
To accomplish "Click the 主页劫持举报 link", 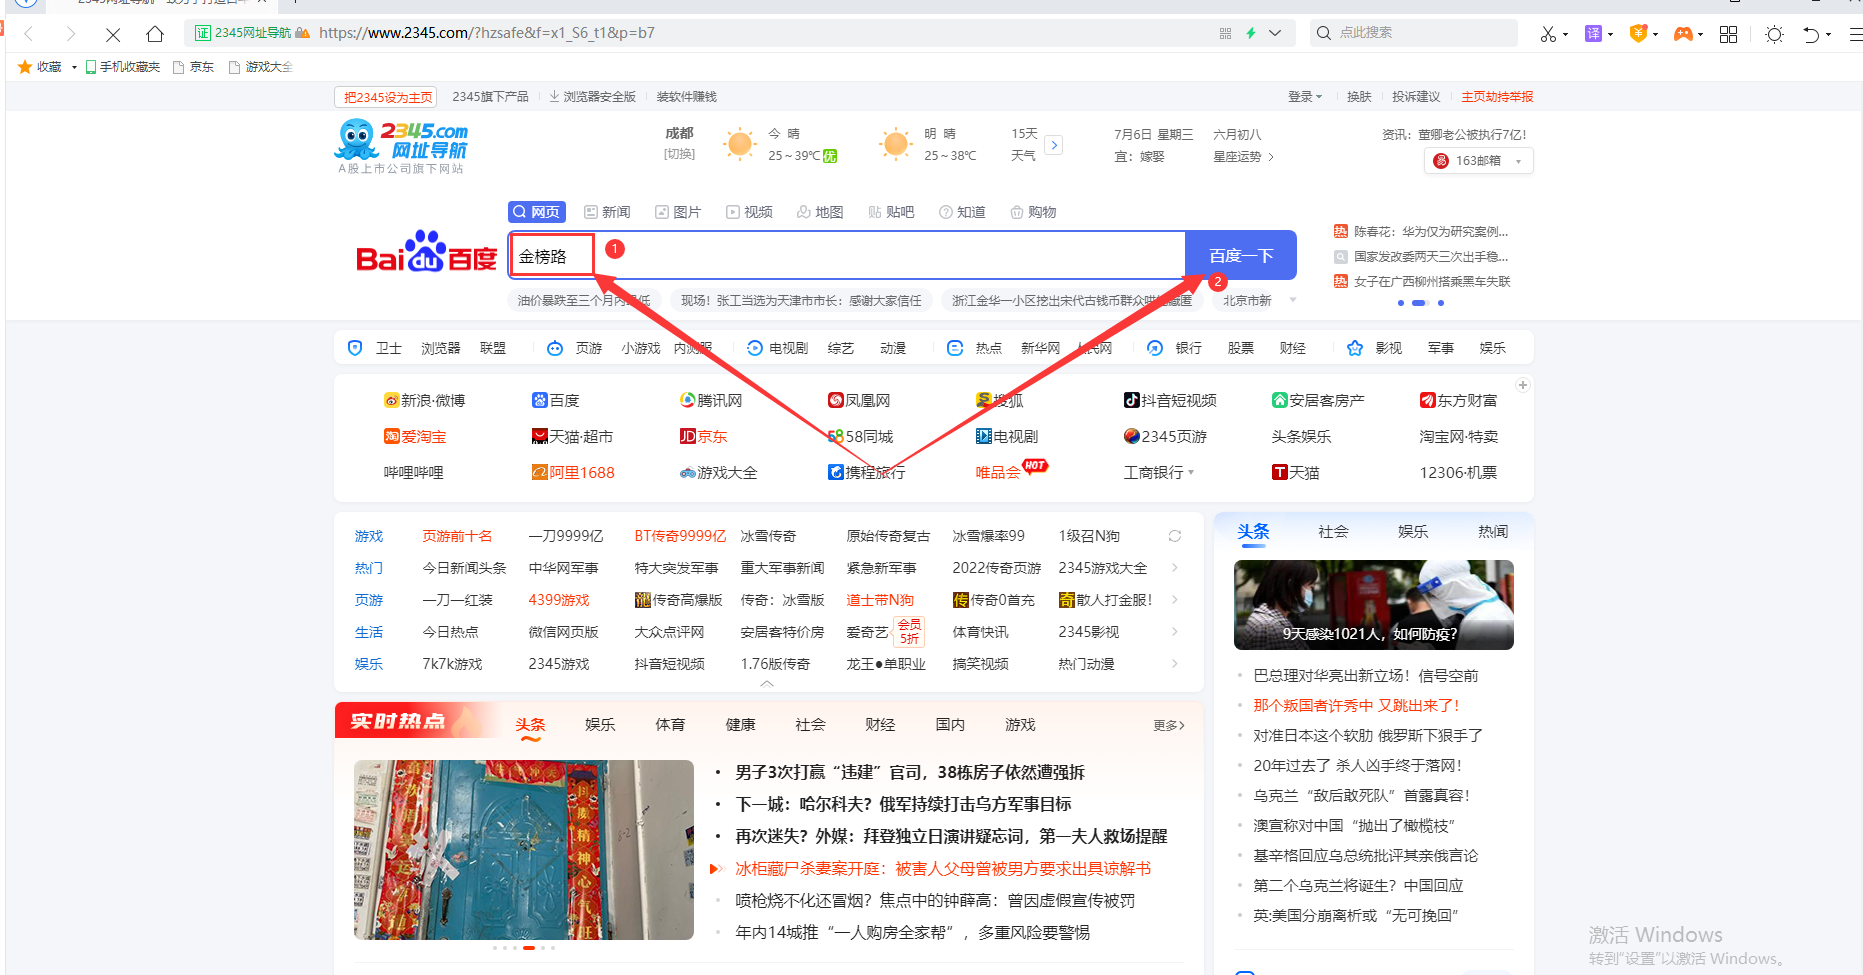I will coord(1497,97).
